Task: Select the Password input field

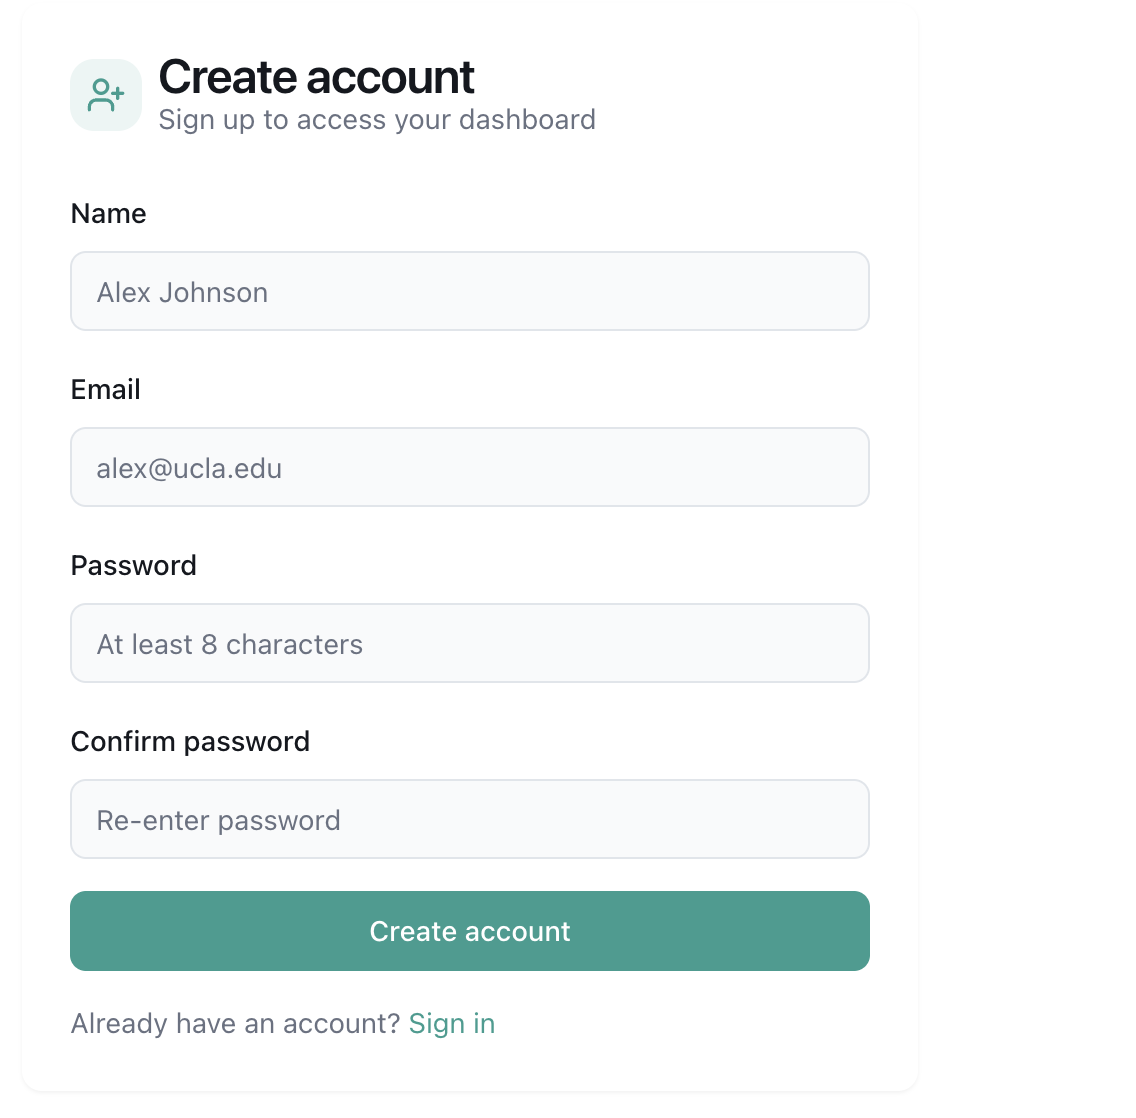Action: (x=469, y=643)
